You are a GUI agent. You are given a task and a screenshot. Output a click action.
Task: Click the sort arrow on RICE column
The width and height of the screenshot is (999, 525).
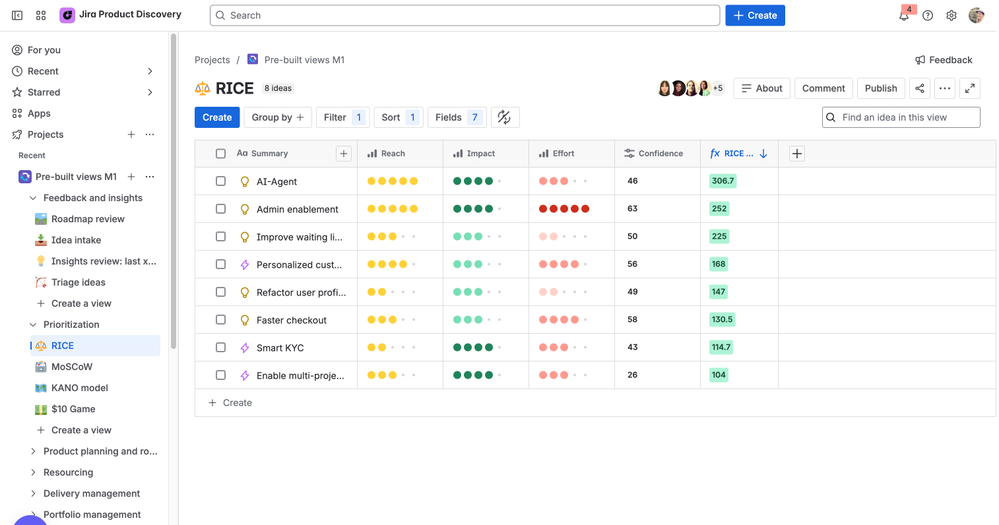pyautogui.click(x=763, y=154)
